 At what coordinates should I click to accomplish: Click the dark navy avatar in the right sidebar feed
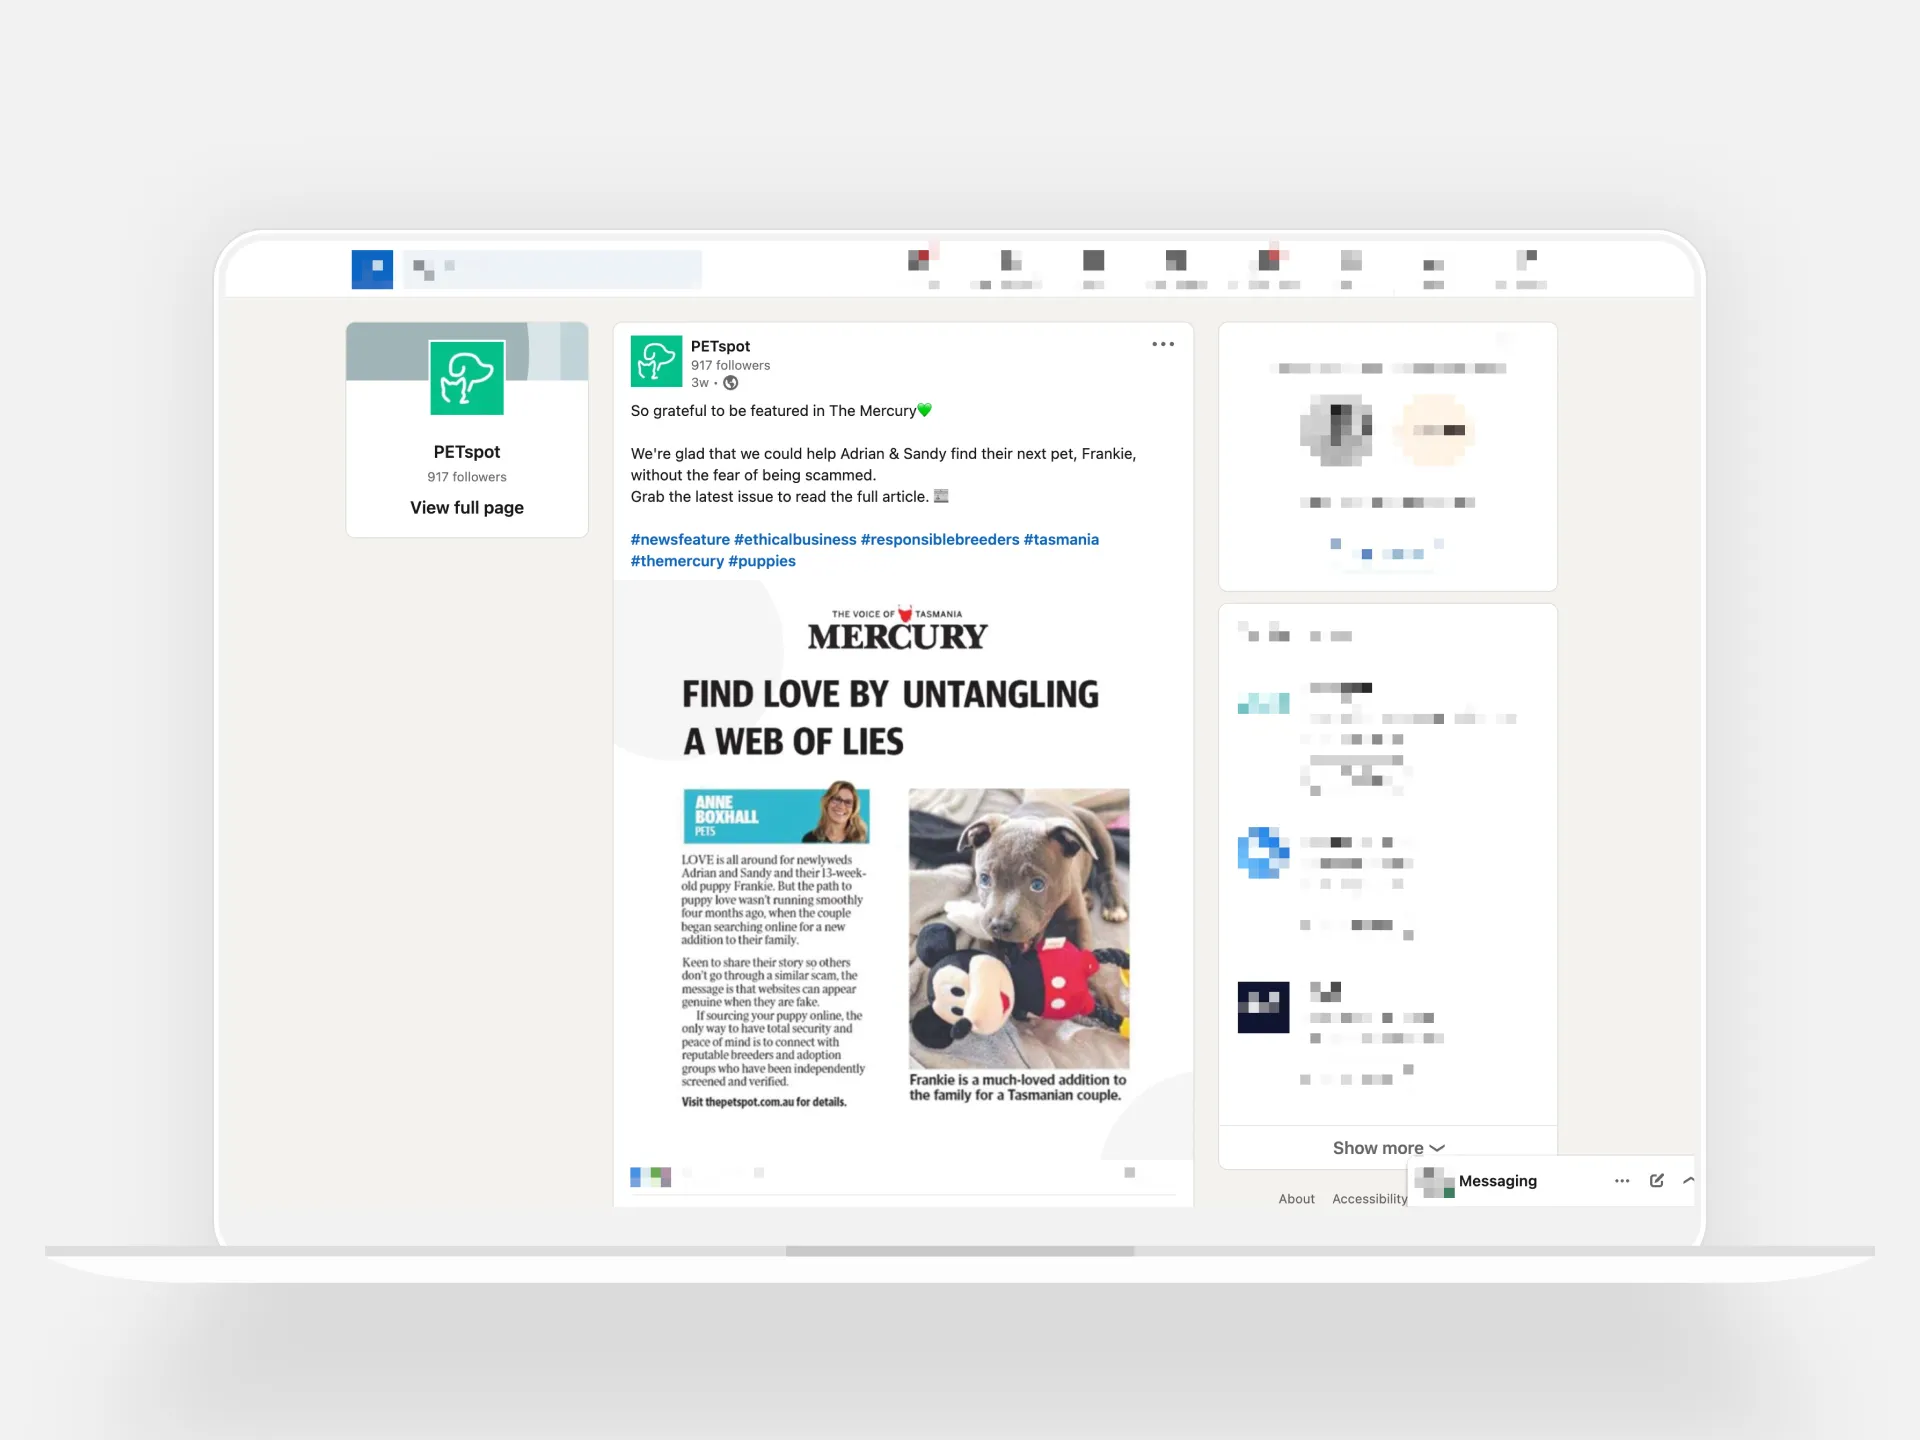1263,1008
